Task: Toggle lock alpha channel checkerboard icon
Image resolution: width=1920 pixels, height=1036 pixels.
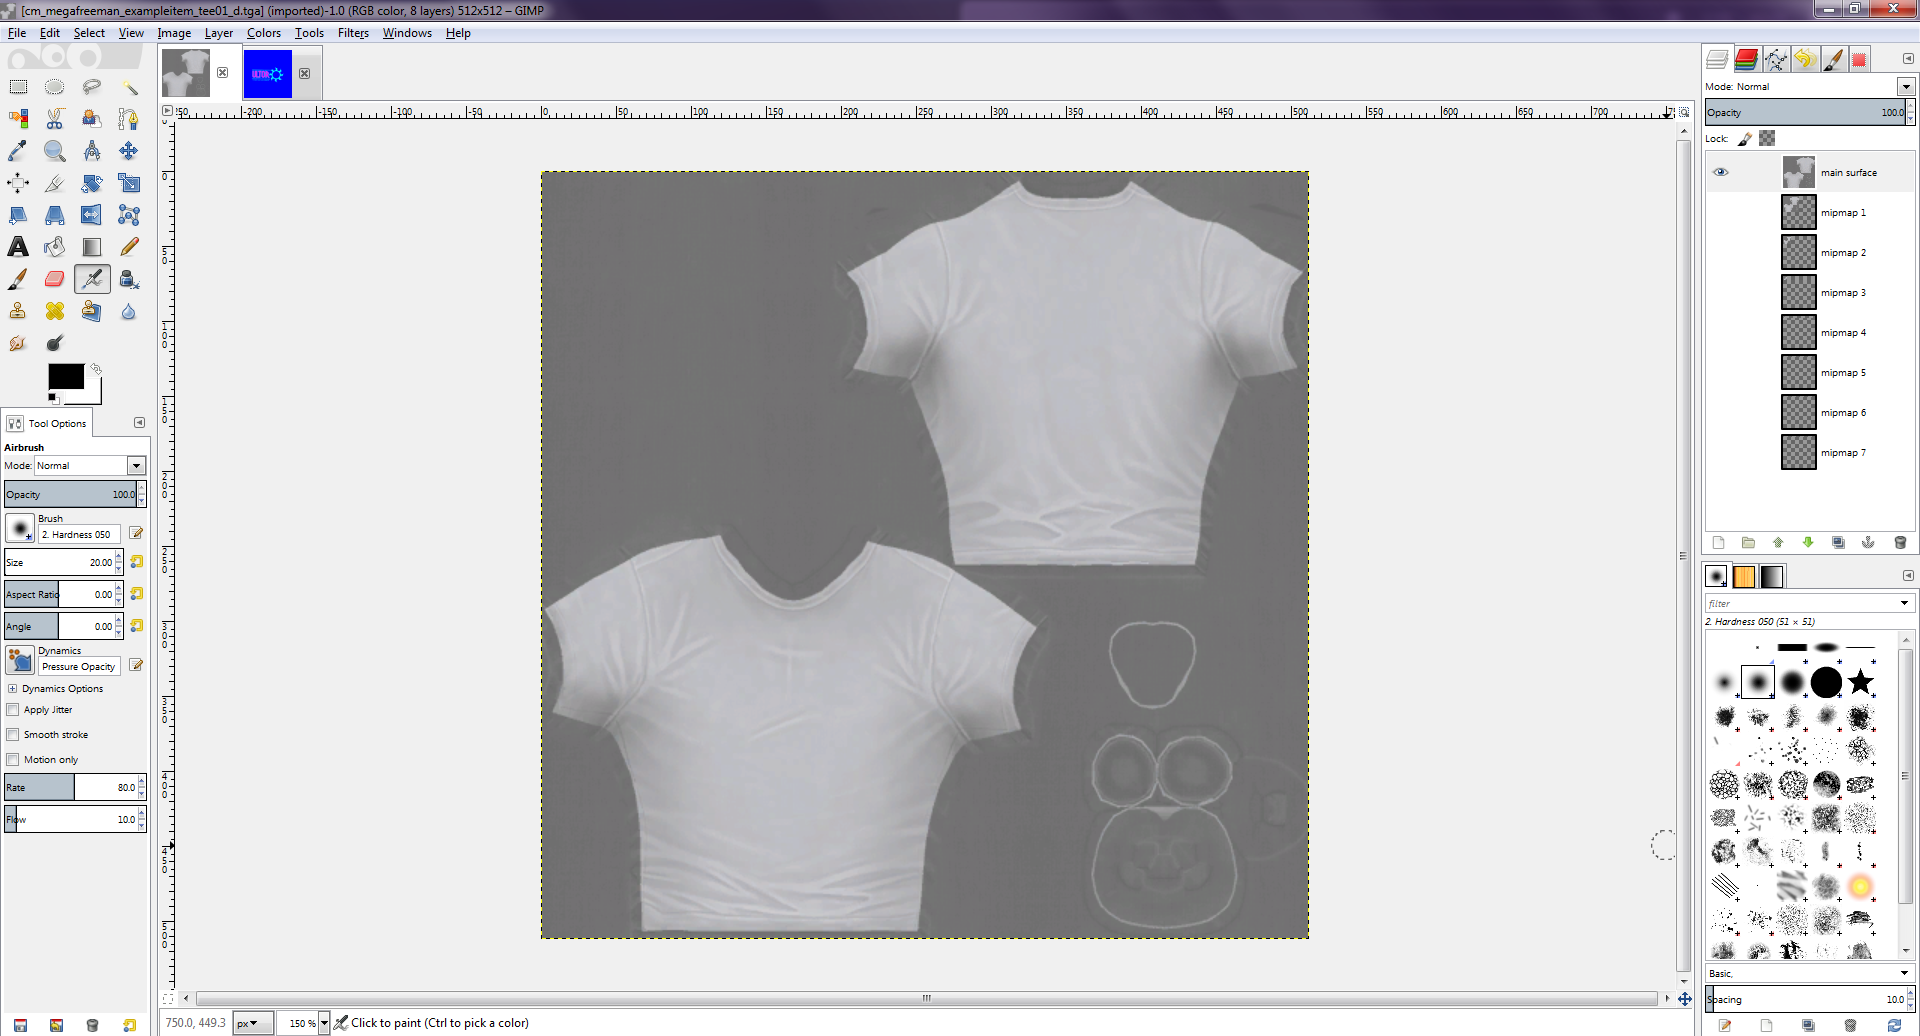Action: (x=1767, y=138)
